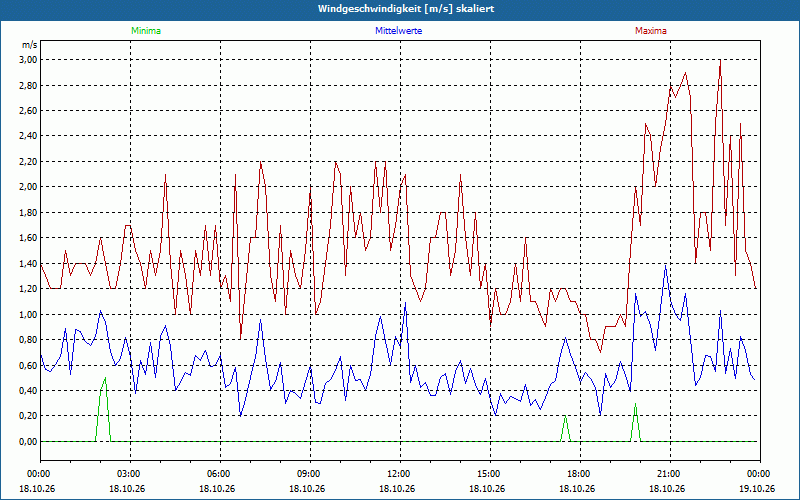
Task: Click the Mittelwerte legend label
Action: pos(398,31)
